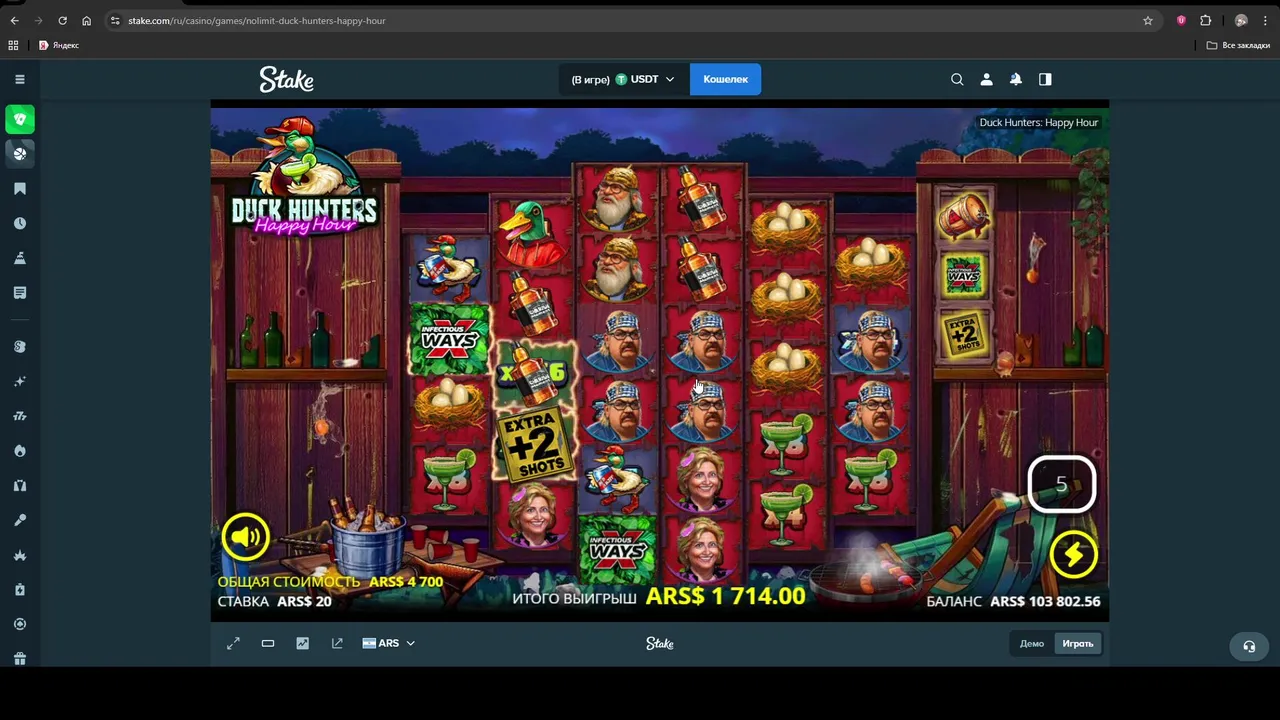
Task: Open the live support headset button
Action: [1249, 646]
